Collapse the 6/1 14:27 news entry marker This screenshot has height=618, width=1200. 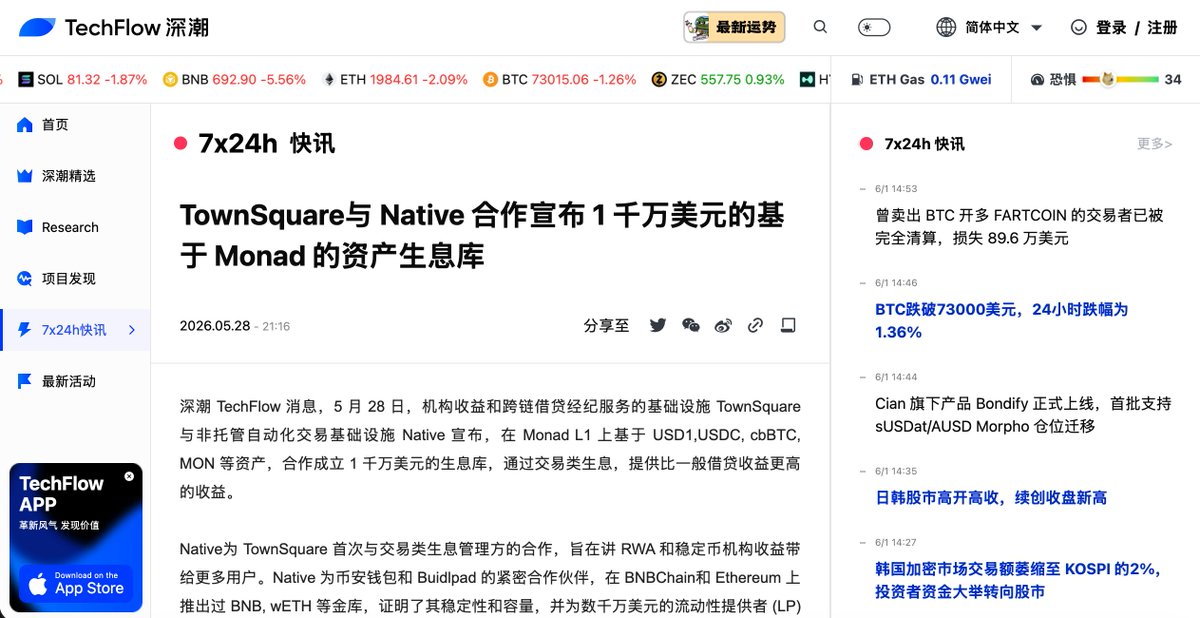tap(863, 542)
